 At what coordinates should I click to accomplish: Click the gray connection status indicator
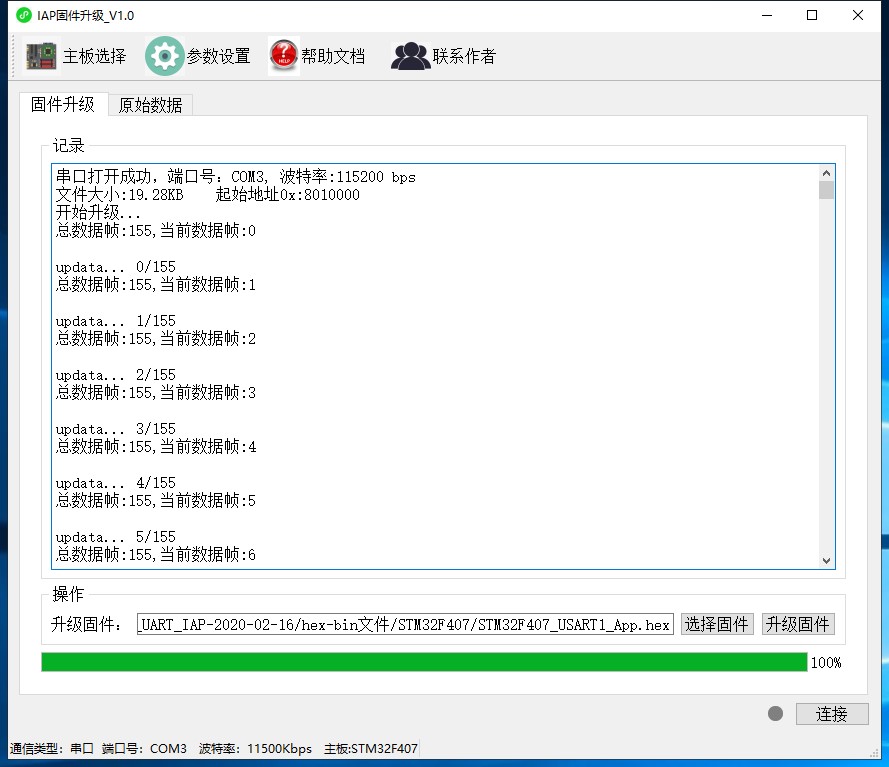775,714
